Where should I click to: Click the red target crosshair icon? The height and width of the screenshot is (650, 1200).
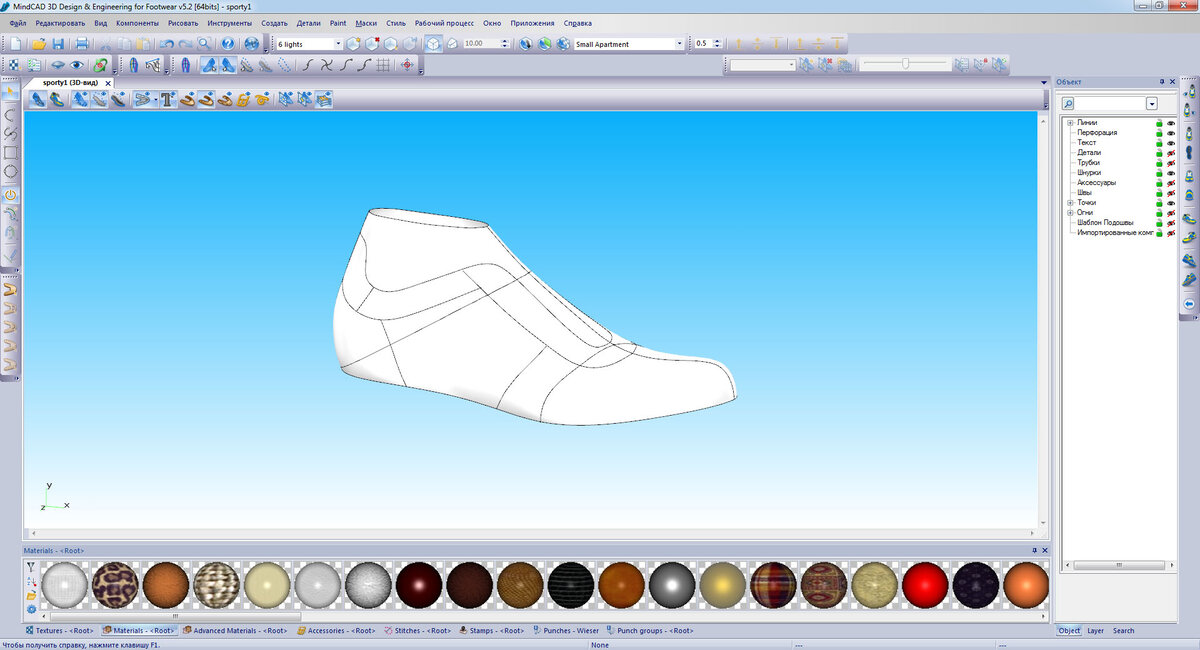coord(407,65)
